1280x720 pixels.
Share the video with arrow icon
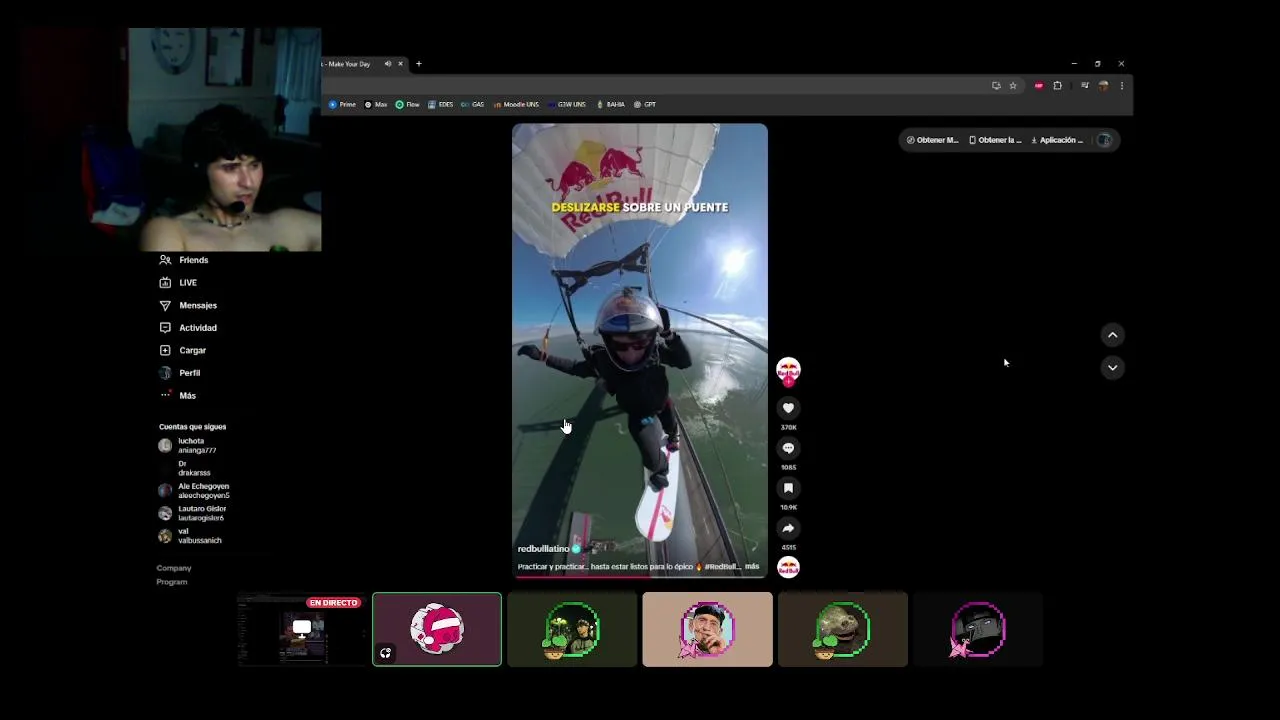[x=788, y=528]
